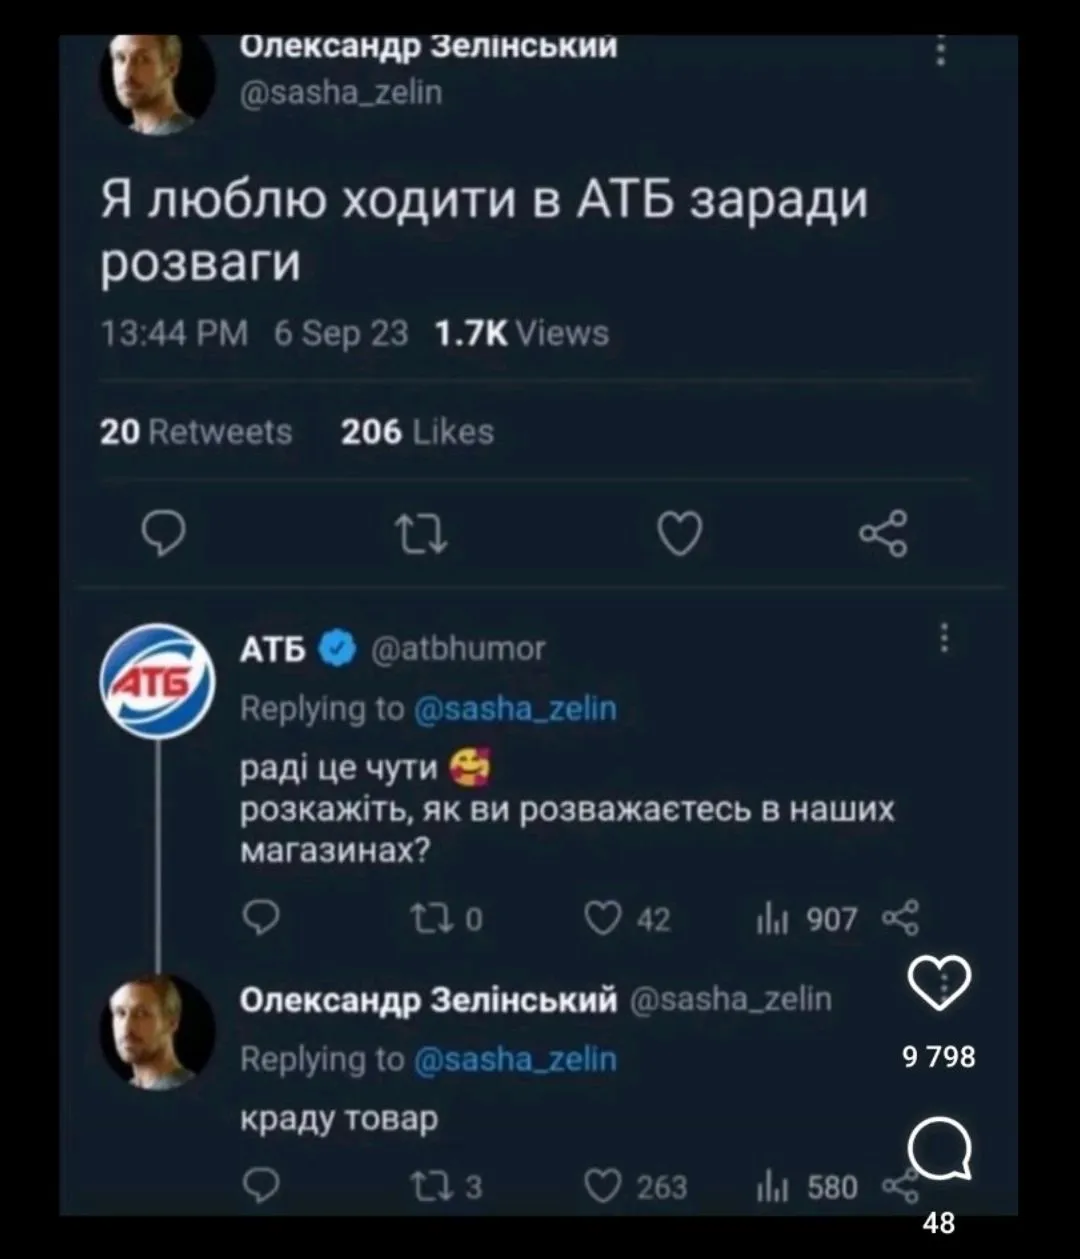The height and width of the screenshot is (1259, 1080).
Task: Share the main tweet
Action: 884,531
